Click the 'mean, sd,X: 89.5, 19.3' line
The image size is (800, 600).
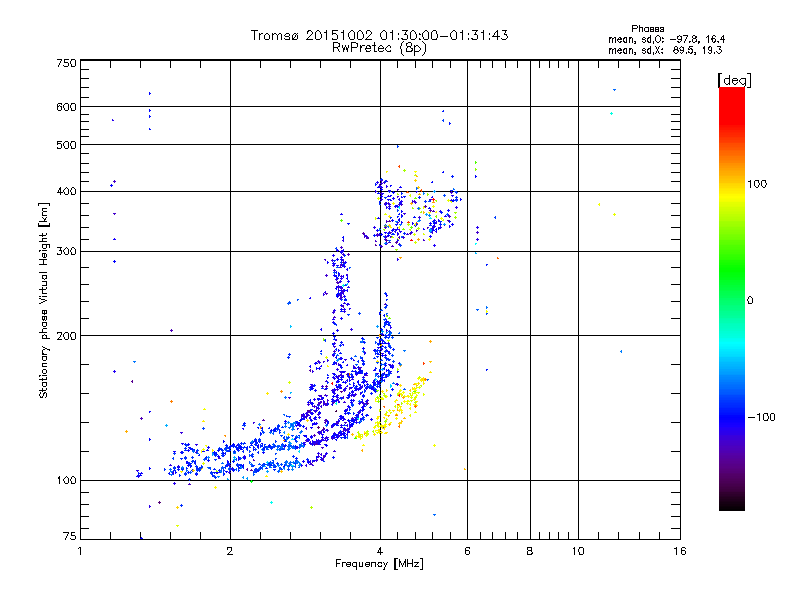[665, 50]
